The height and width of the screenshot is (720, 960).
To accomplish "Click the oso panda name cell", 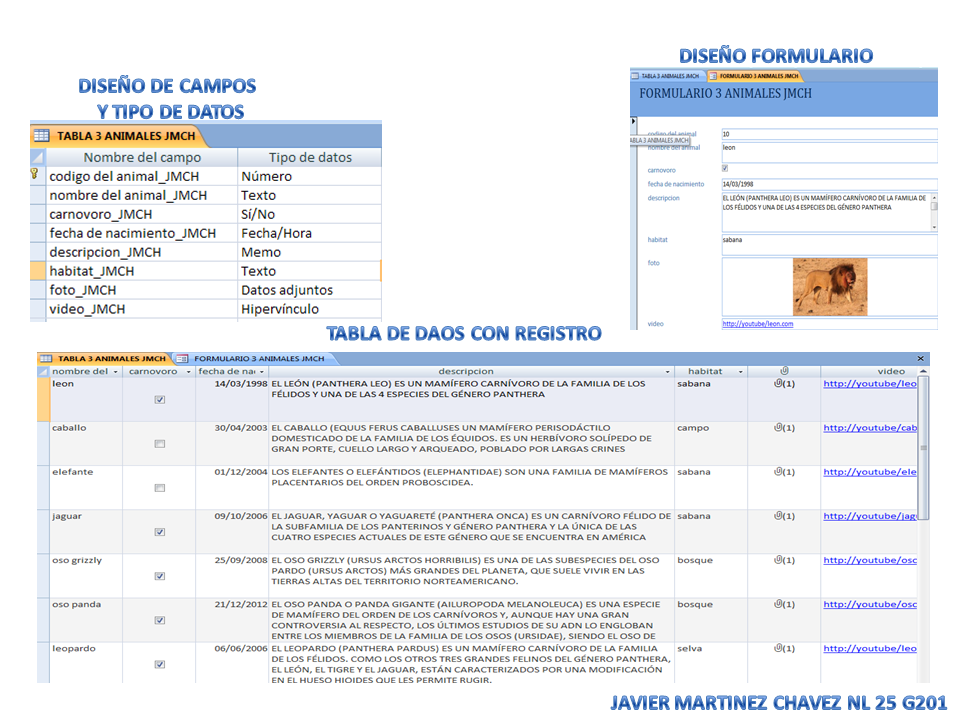I will tap(86, 620).
